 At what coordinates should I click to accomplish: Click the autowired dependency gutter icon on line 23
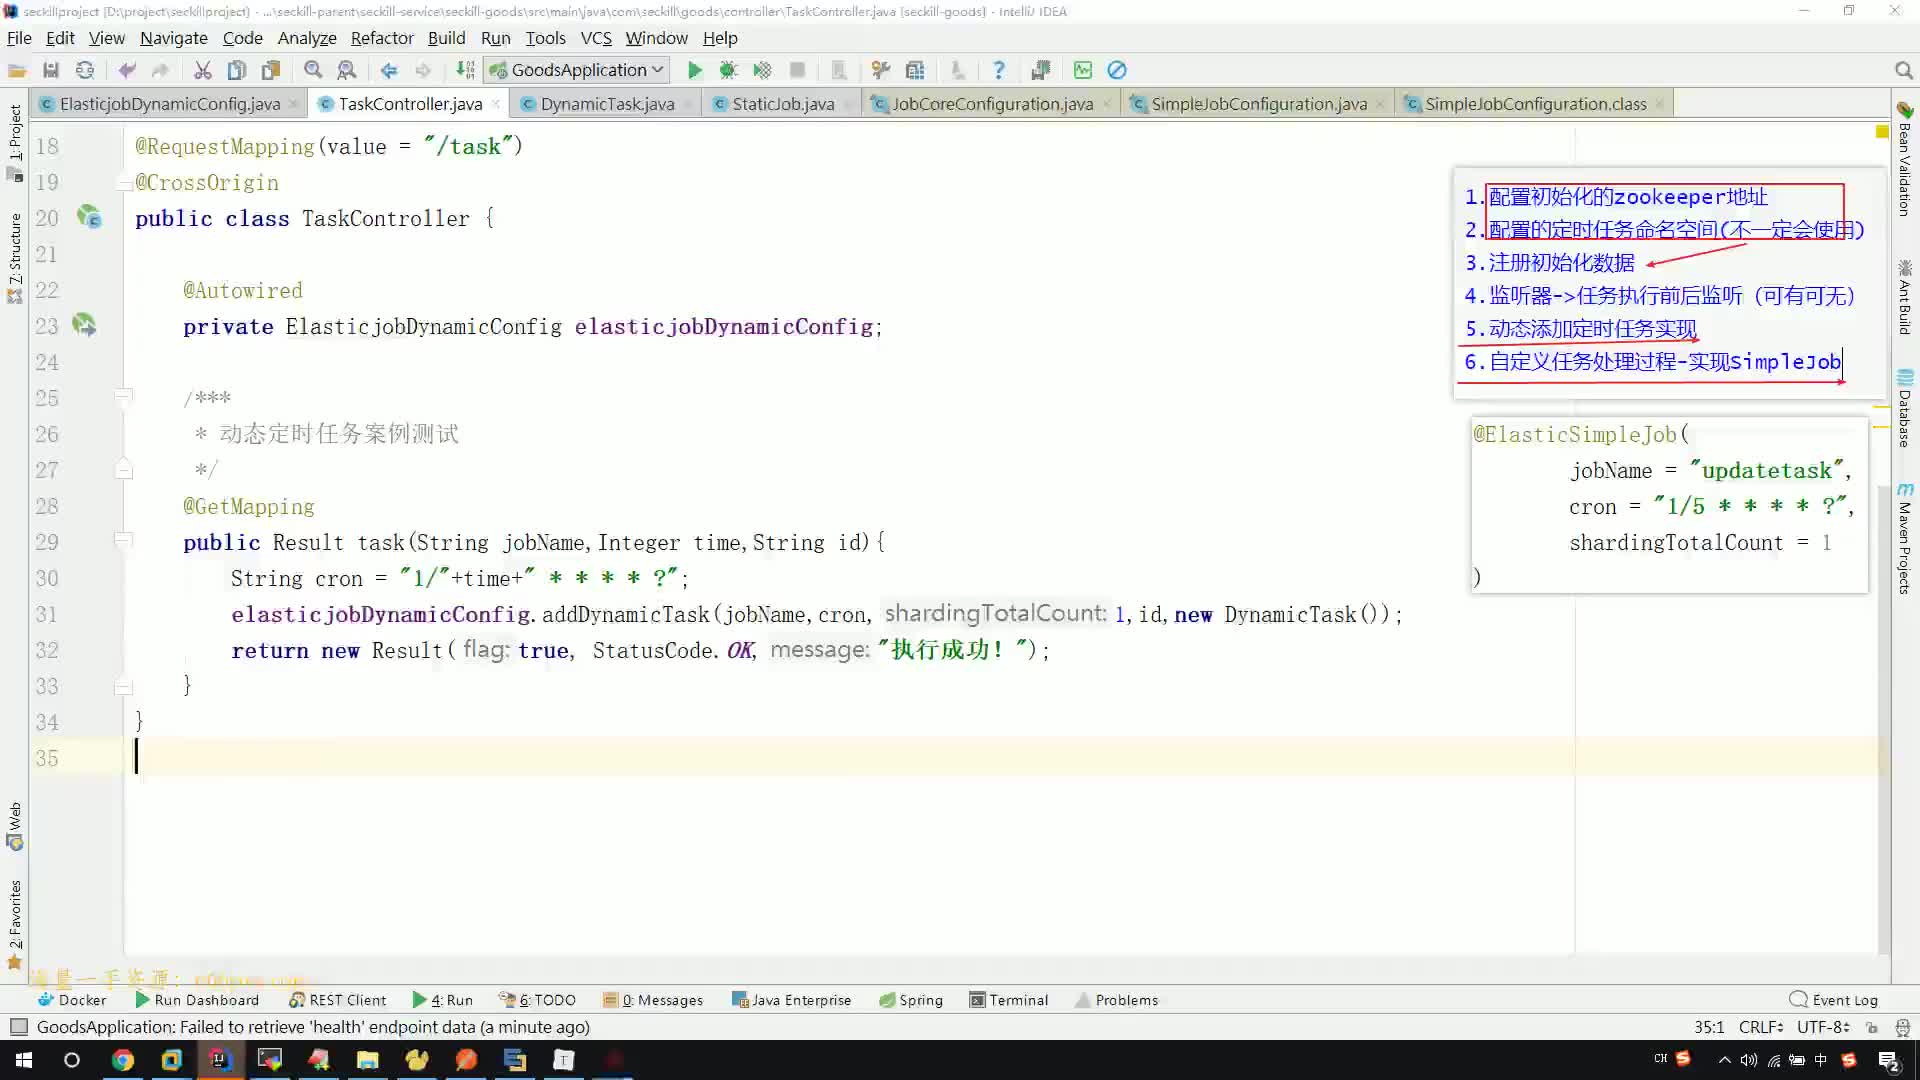85,325
